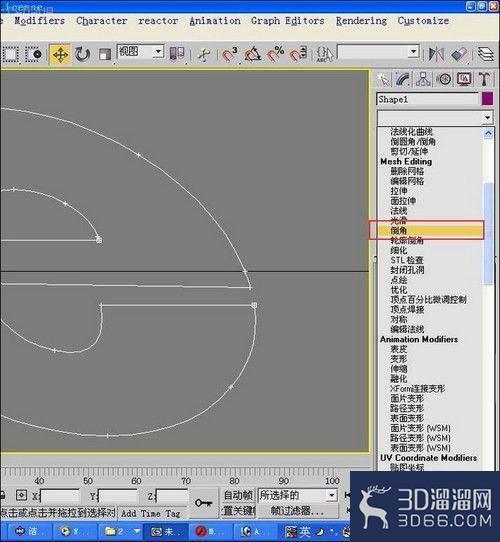Image resolution: width=500 pixels, height=542 pixels.
Task: Select the 表面变形 (WSM) modifier
Action: (x=420, y=448)
